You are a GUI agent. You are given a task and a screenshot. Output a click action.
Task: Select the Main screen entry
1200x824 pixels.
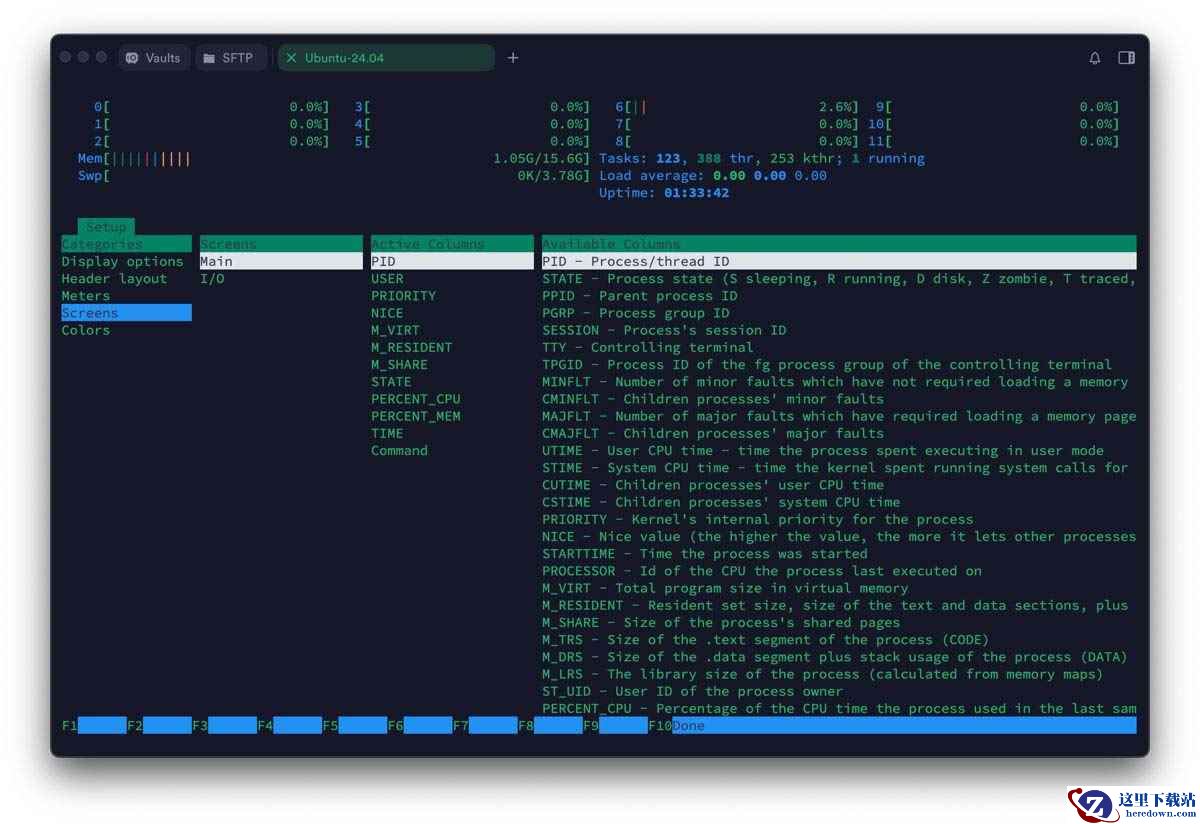click(281, 261)
